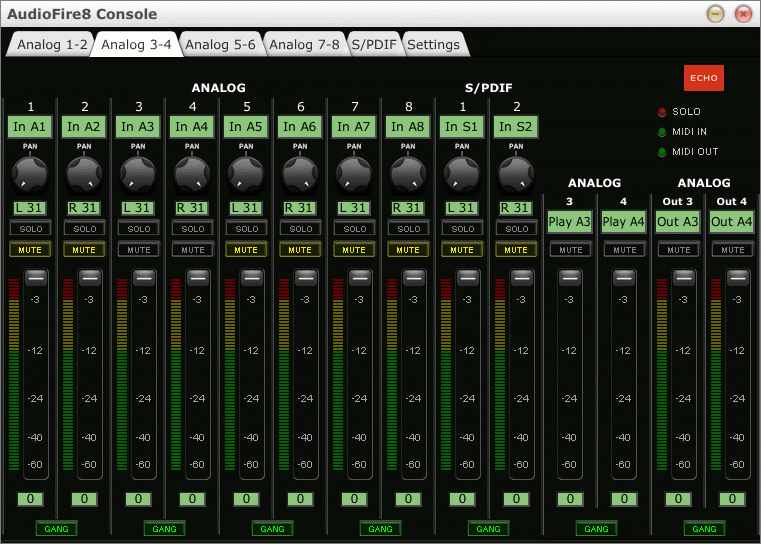Click the MIDI OUT indicator light
This screenshot has width=761, height=544.
coord(662,152)
